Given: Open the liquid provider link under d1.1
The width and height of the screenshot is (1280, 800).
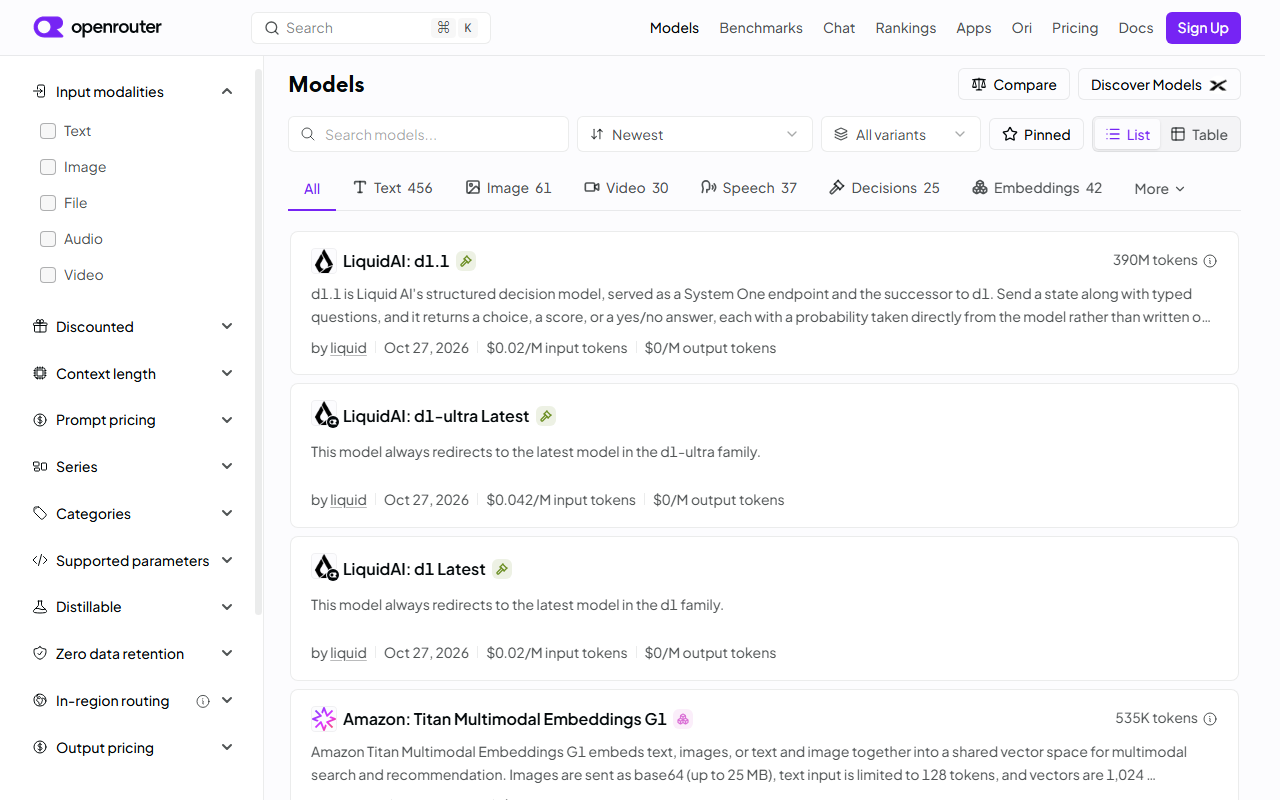Looking at the screenshot, I should tap(348, 348).
